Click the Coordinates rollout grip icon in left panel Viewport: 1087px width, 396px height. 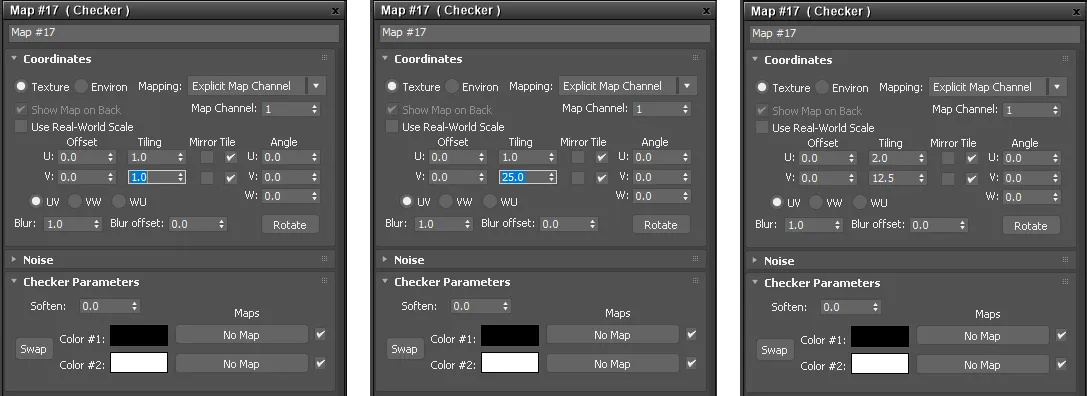(324, 58)
